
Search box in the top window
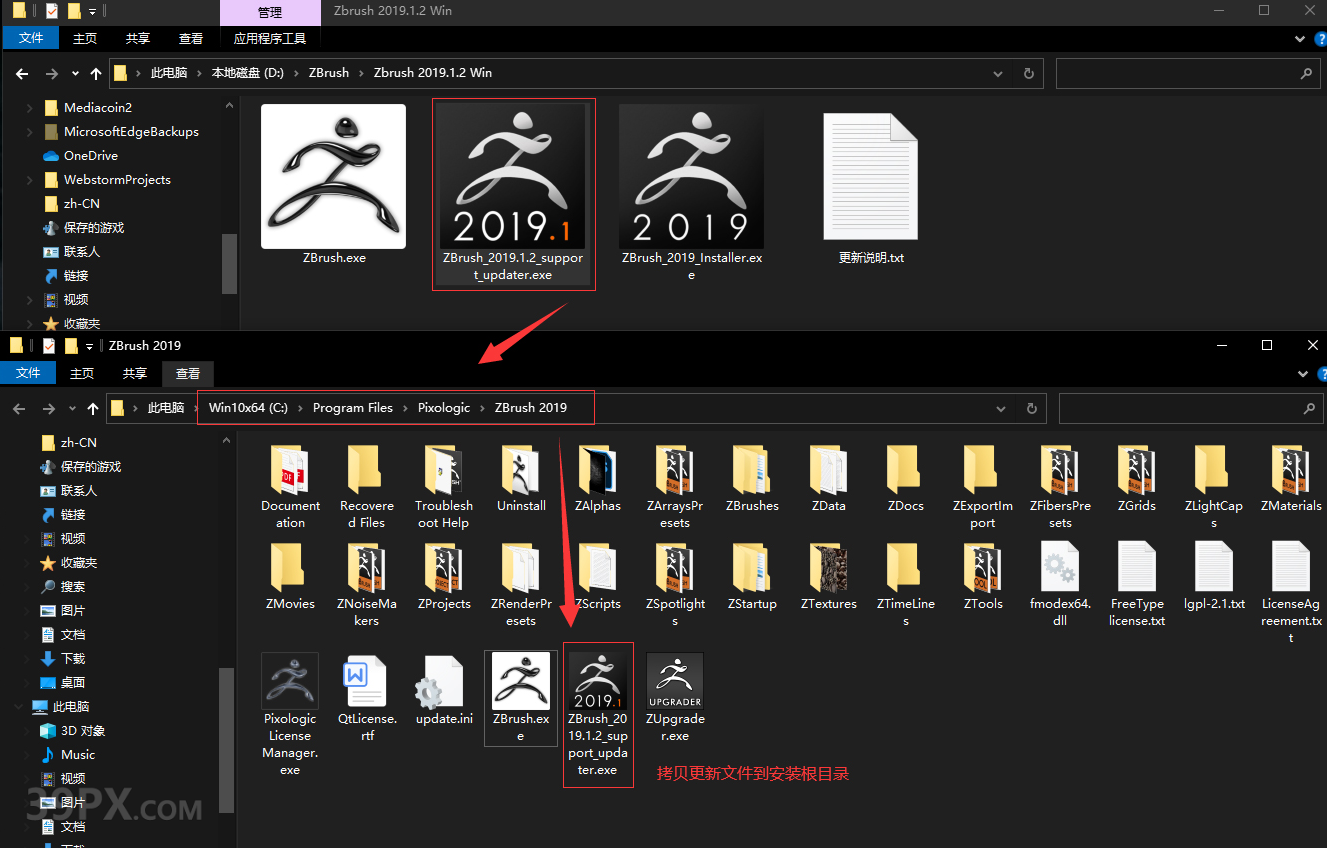1187,73
